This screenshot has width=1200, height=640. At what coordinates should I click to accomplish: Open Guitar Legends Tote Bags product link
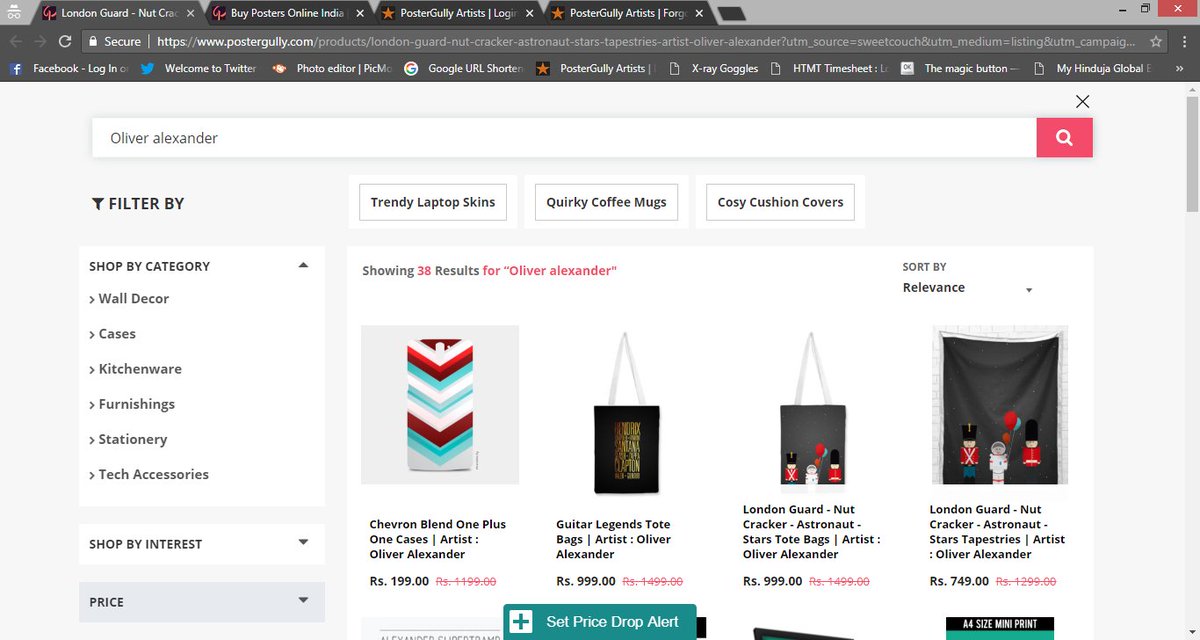coord(614,539)
